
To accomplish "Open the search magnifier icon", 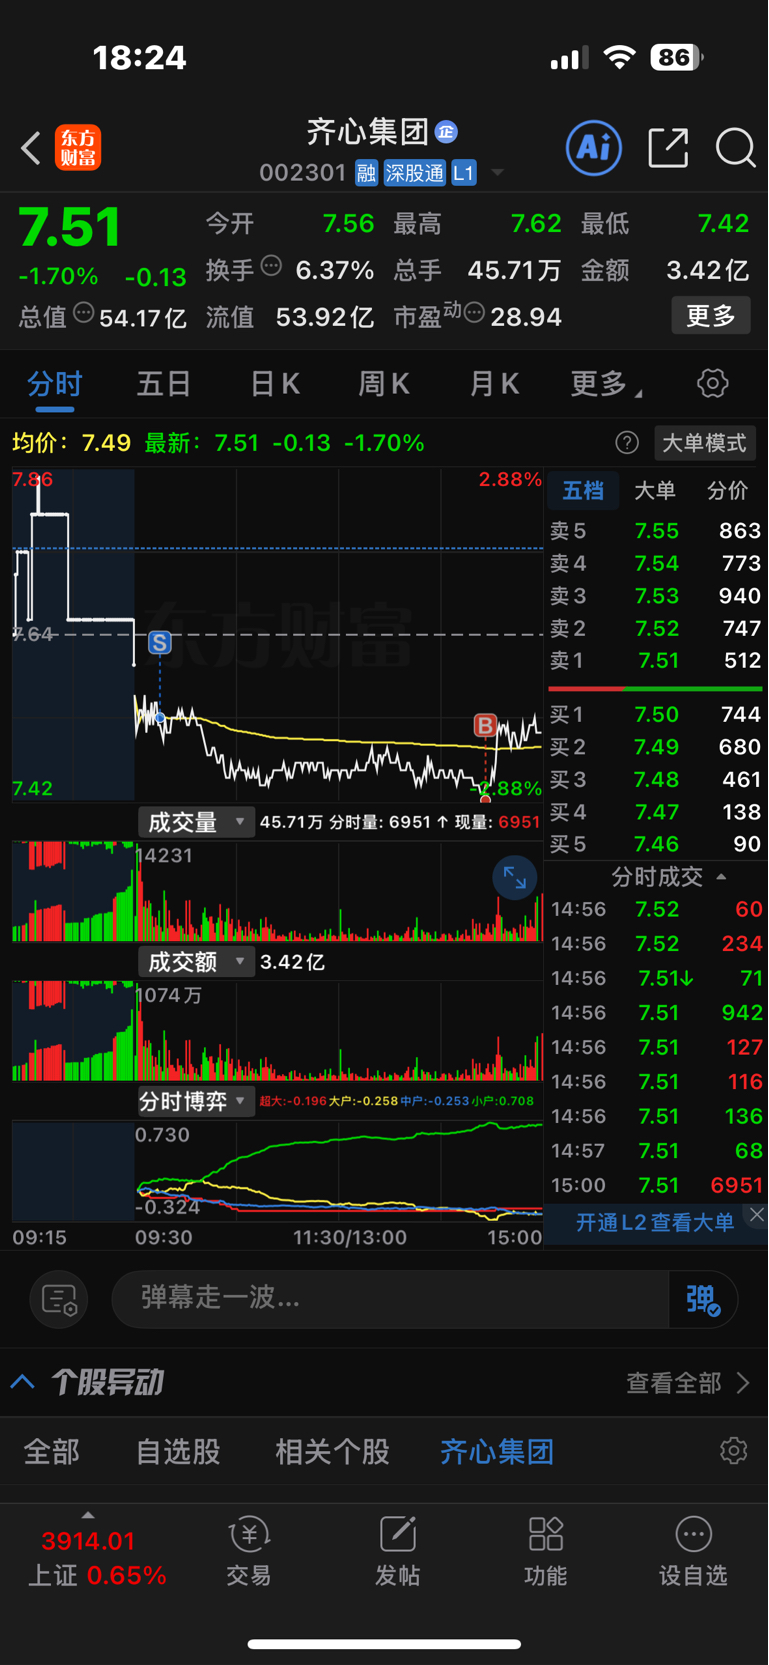I will click(x=735, y=148).
